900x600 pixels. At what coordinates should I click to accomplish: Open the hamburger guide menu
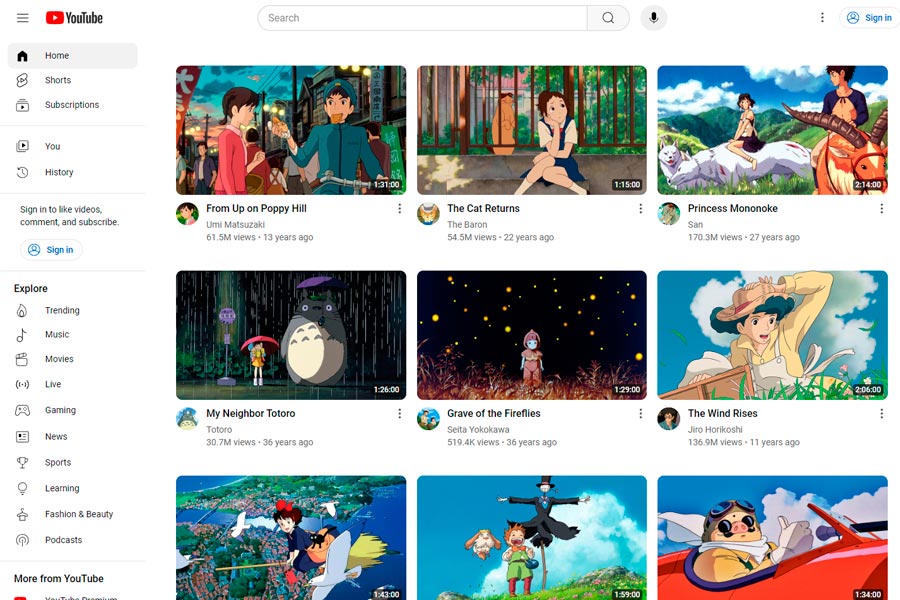tap(22, 18)
